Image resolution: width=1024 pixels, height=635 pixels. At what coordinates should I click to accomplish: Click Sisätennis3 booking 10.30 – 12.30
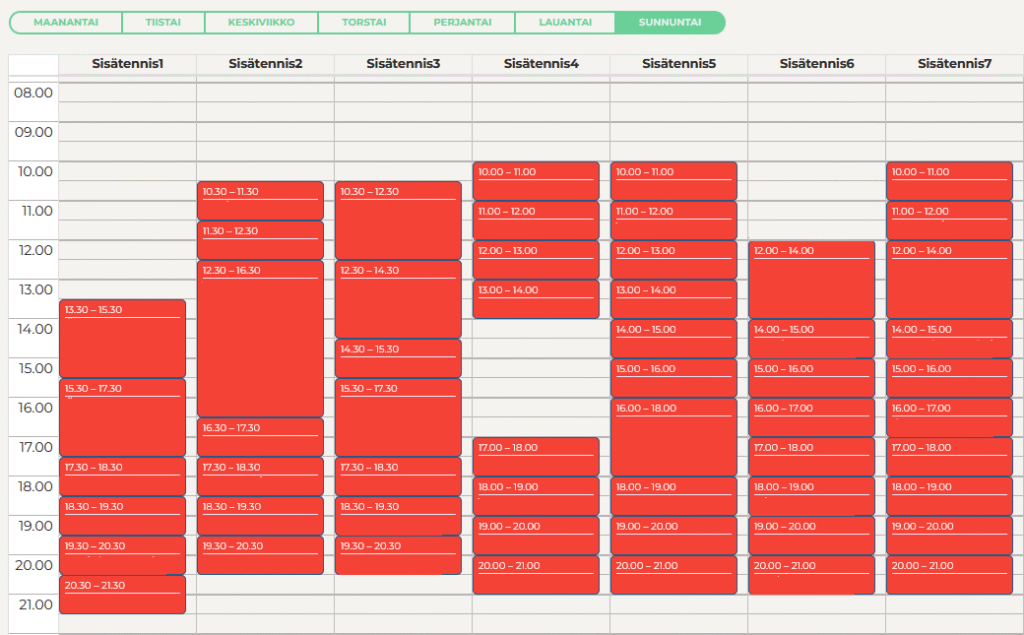click(398, 220)
